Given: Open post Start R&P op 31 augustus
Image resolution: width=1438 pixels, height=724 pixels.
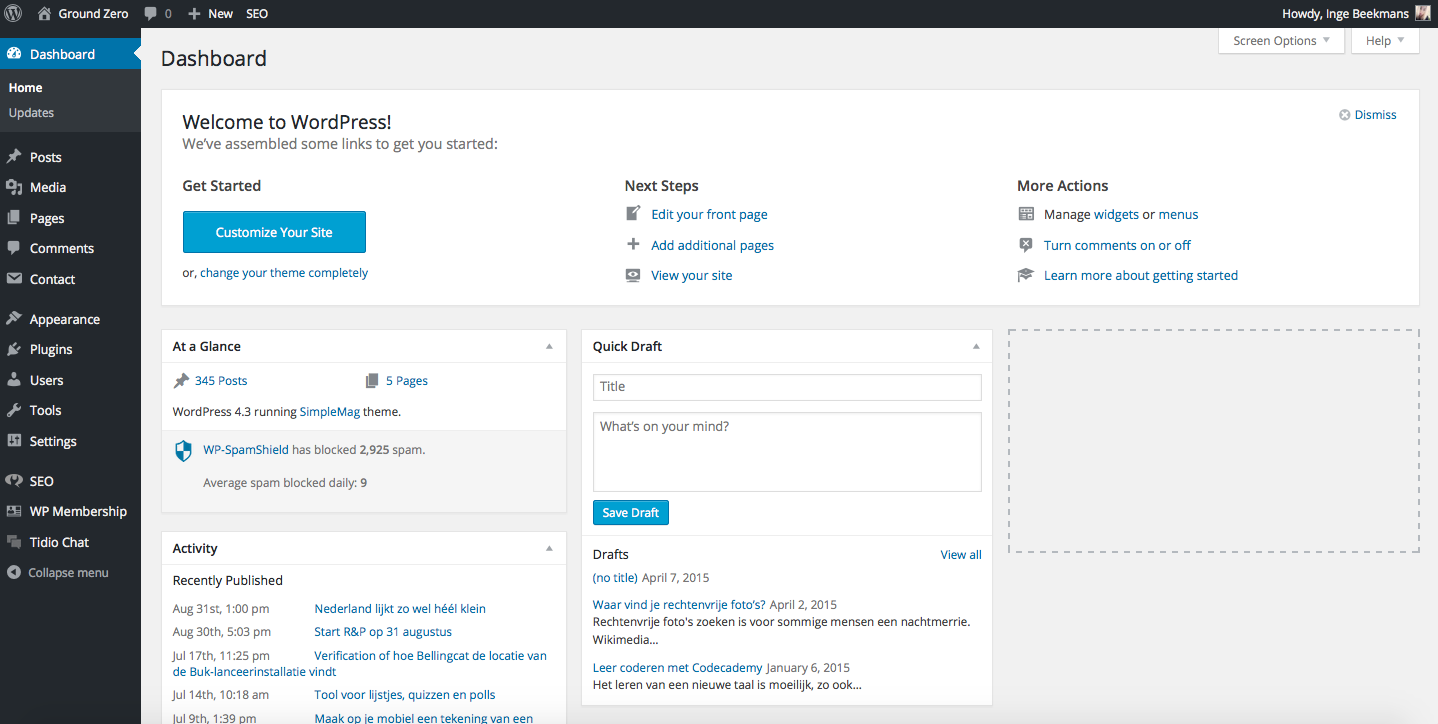Looking at the screenshot, I should [383, 632].
